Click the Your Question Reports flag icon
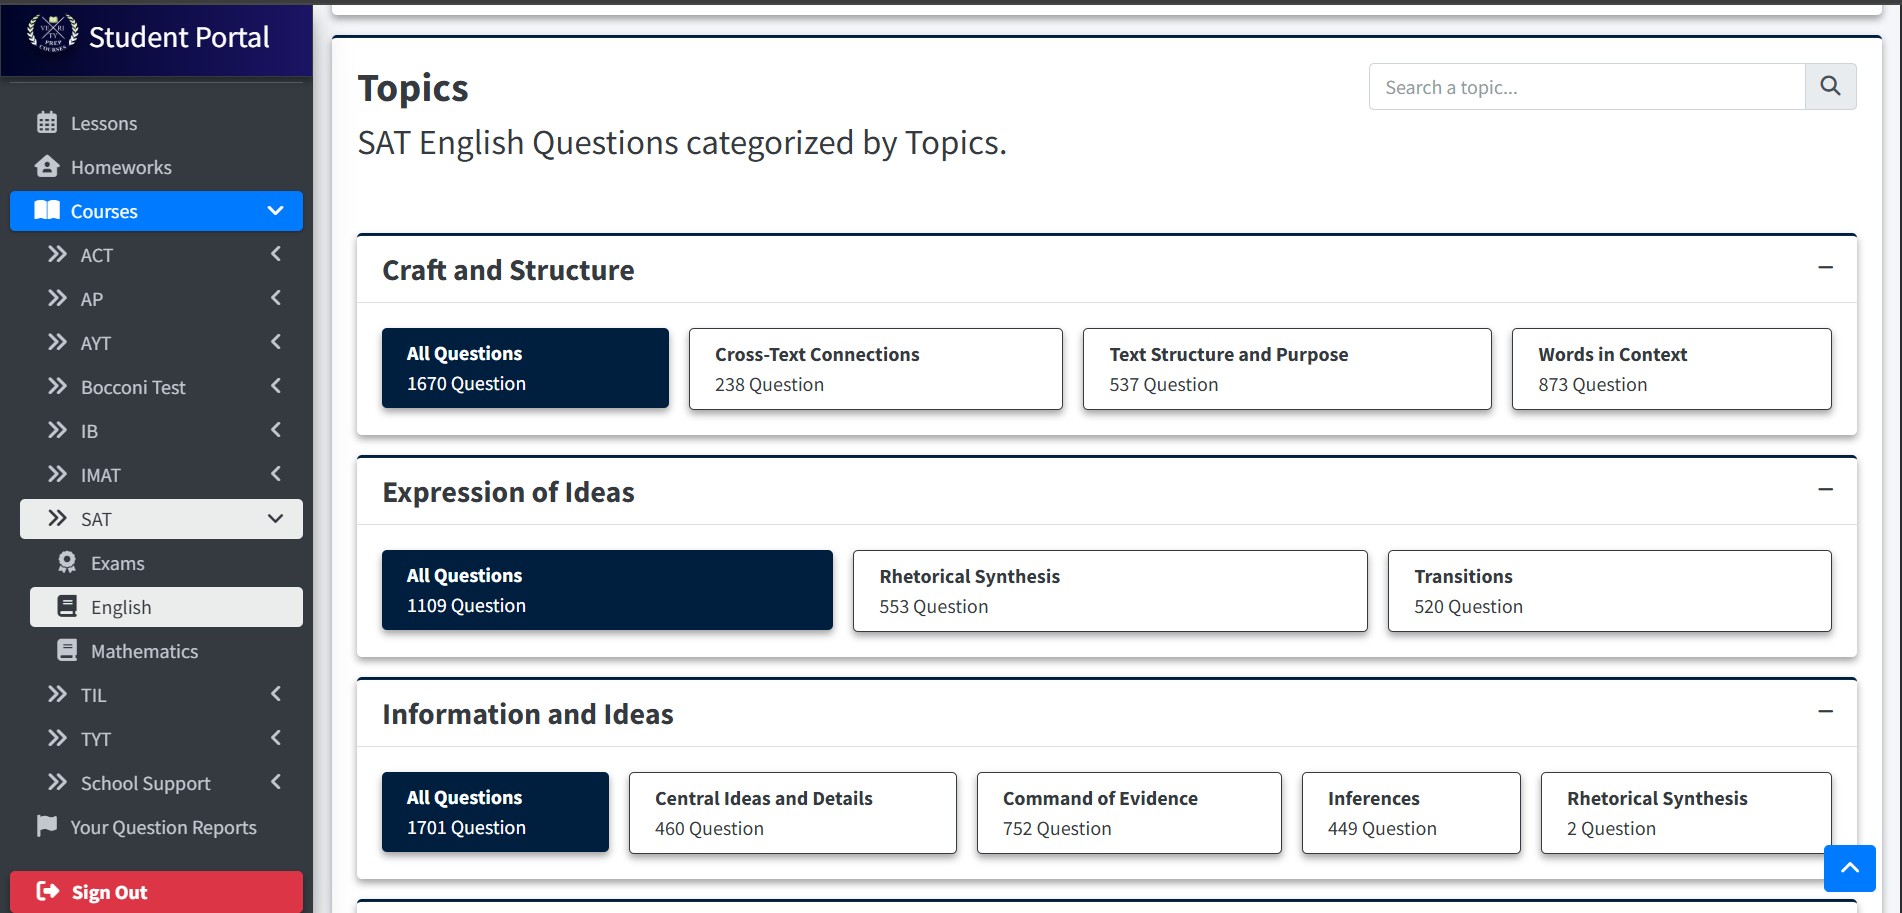Image resolution: width=1902 pixels, height=913 pixels. (47, 827)
